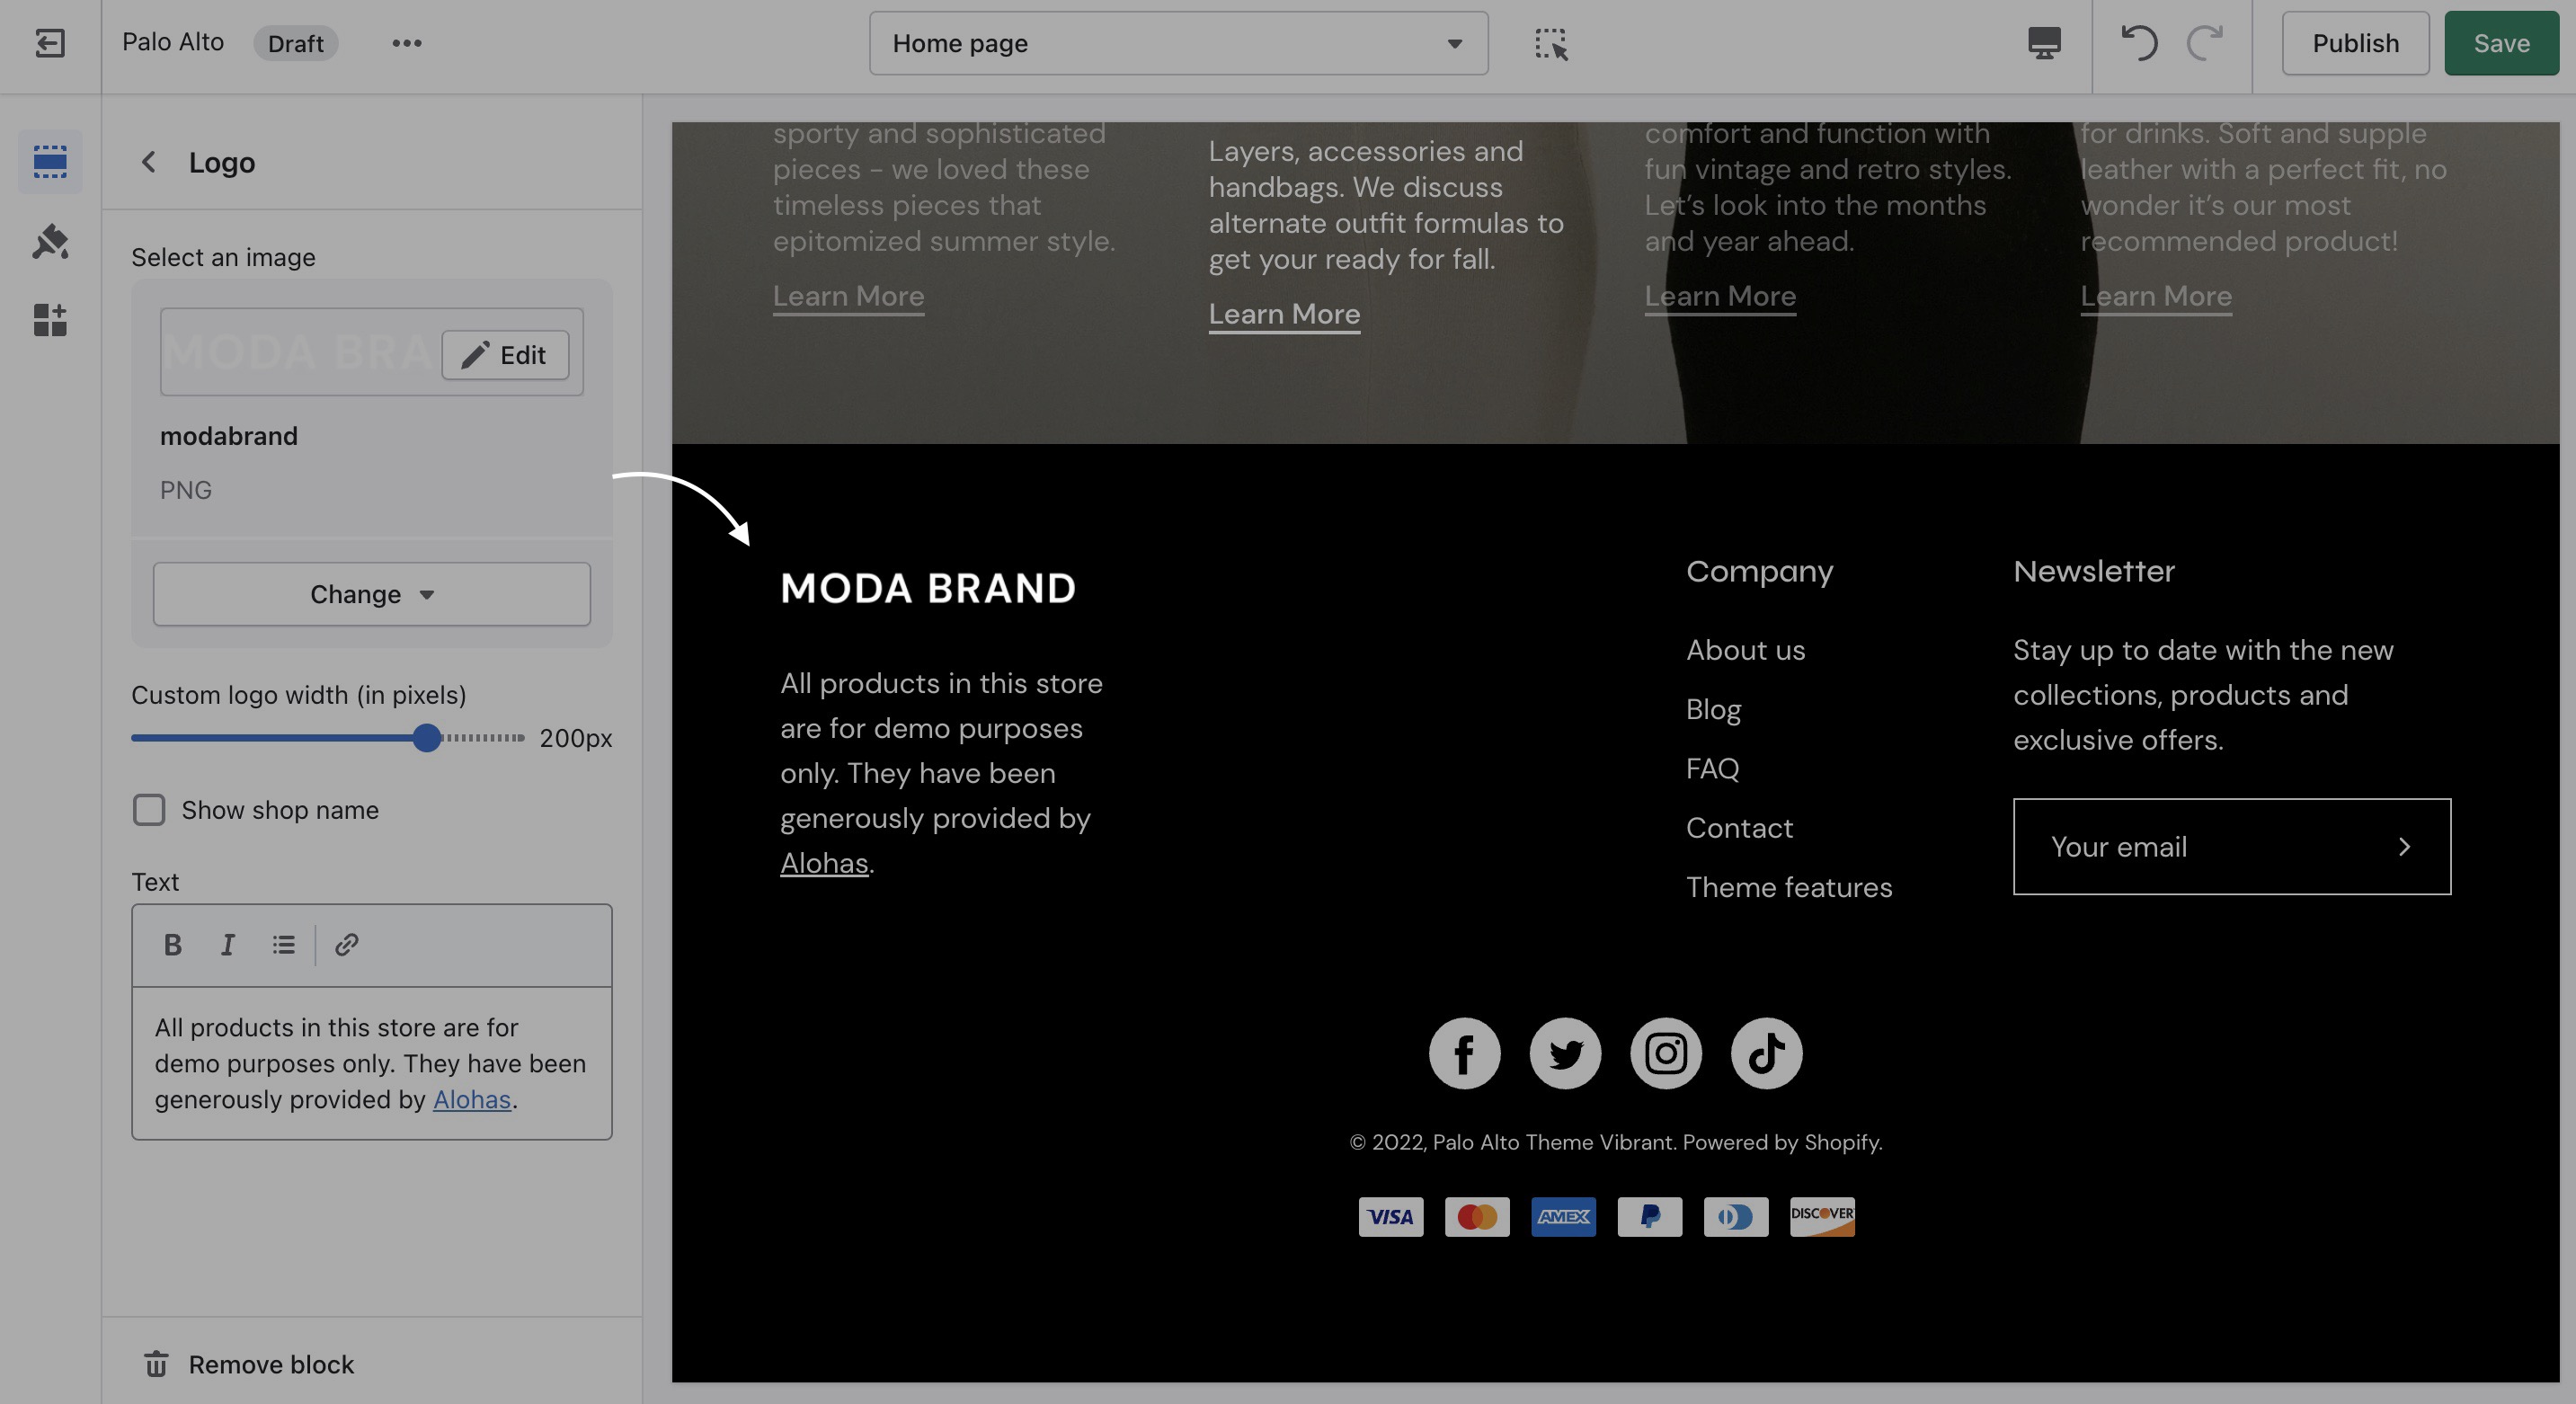Undo the last change
This screenshot has width=2576, height=1404.
coord(2138,43)
